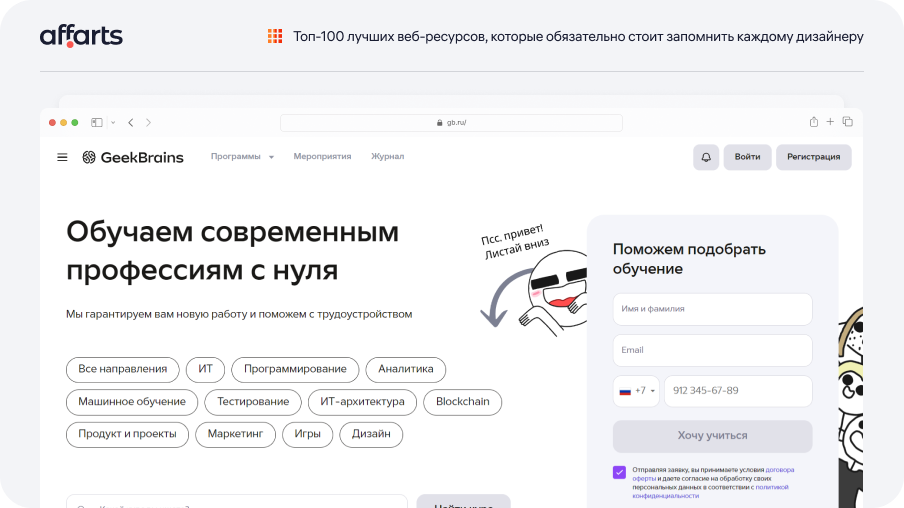Viewport: 904px width, 508px height.
Task: Click the gb.ru address bar
Action: point(451,123)
